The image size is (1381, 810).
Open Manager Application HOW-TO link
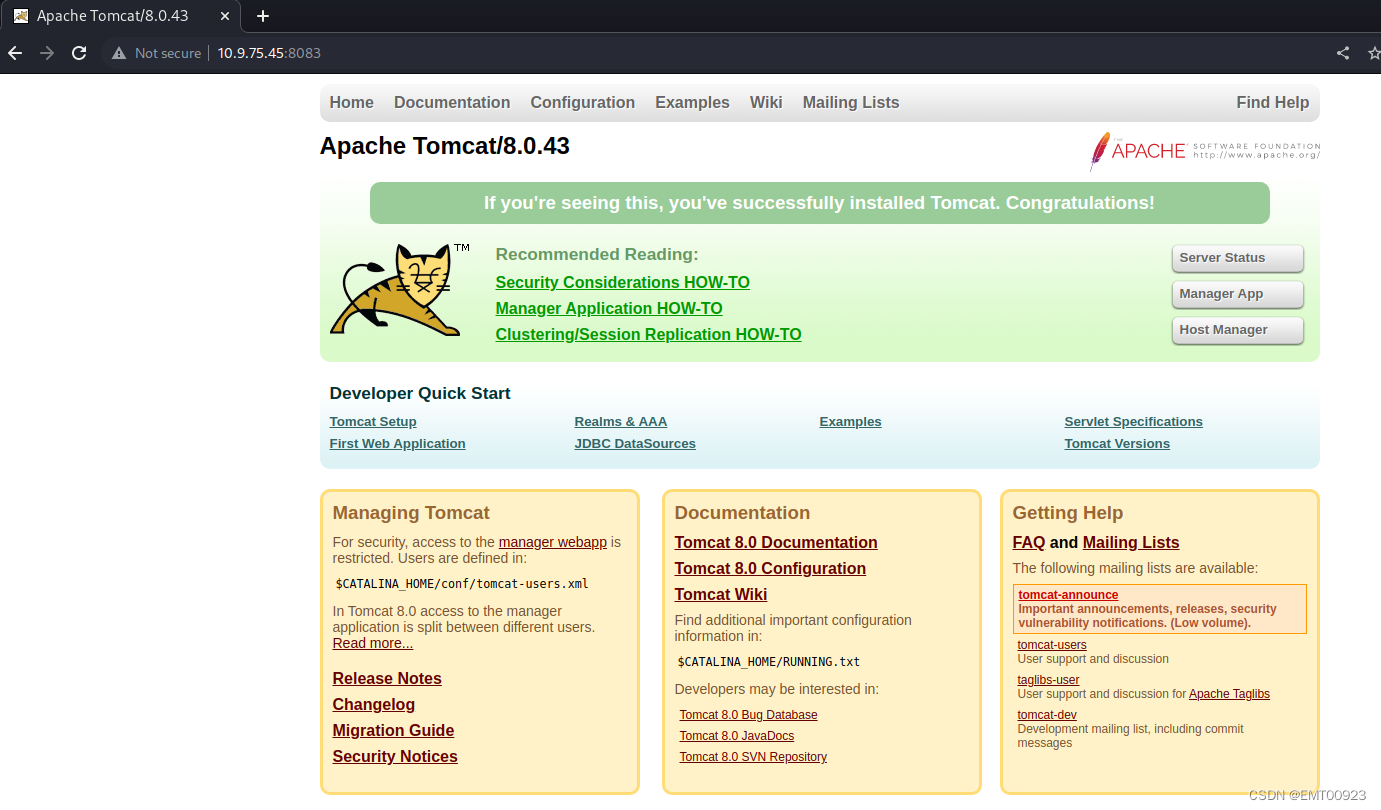[x=609, y=308]
